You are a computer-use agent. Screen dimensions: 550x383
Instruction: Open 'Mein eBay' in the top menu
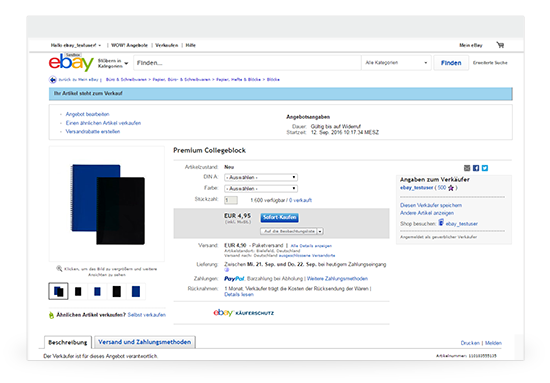point(471,45)
